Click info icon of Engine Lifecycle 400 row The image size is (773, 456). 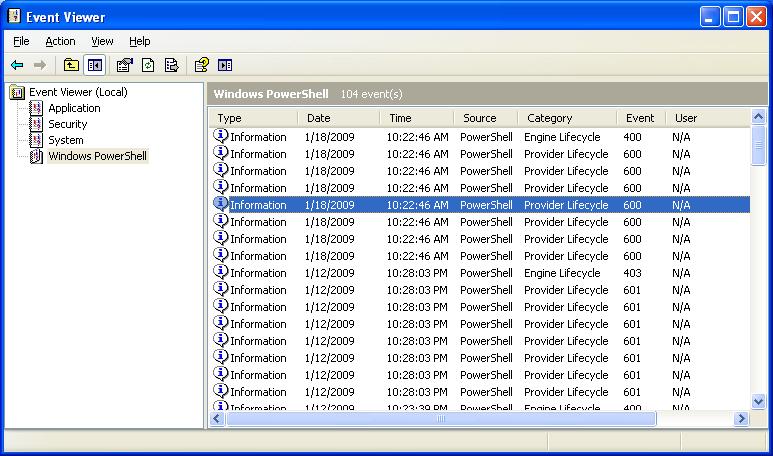coord(220,136)
